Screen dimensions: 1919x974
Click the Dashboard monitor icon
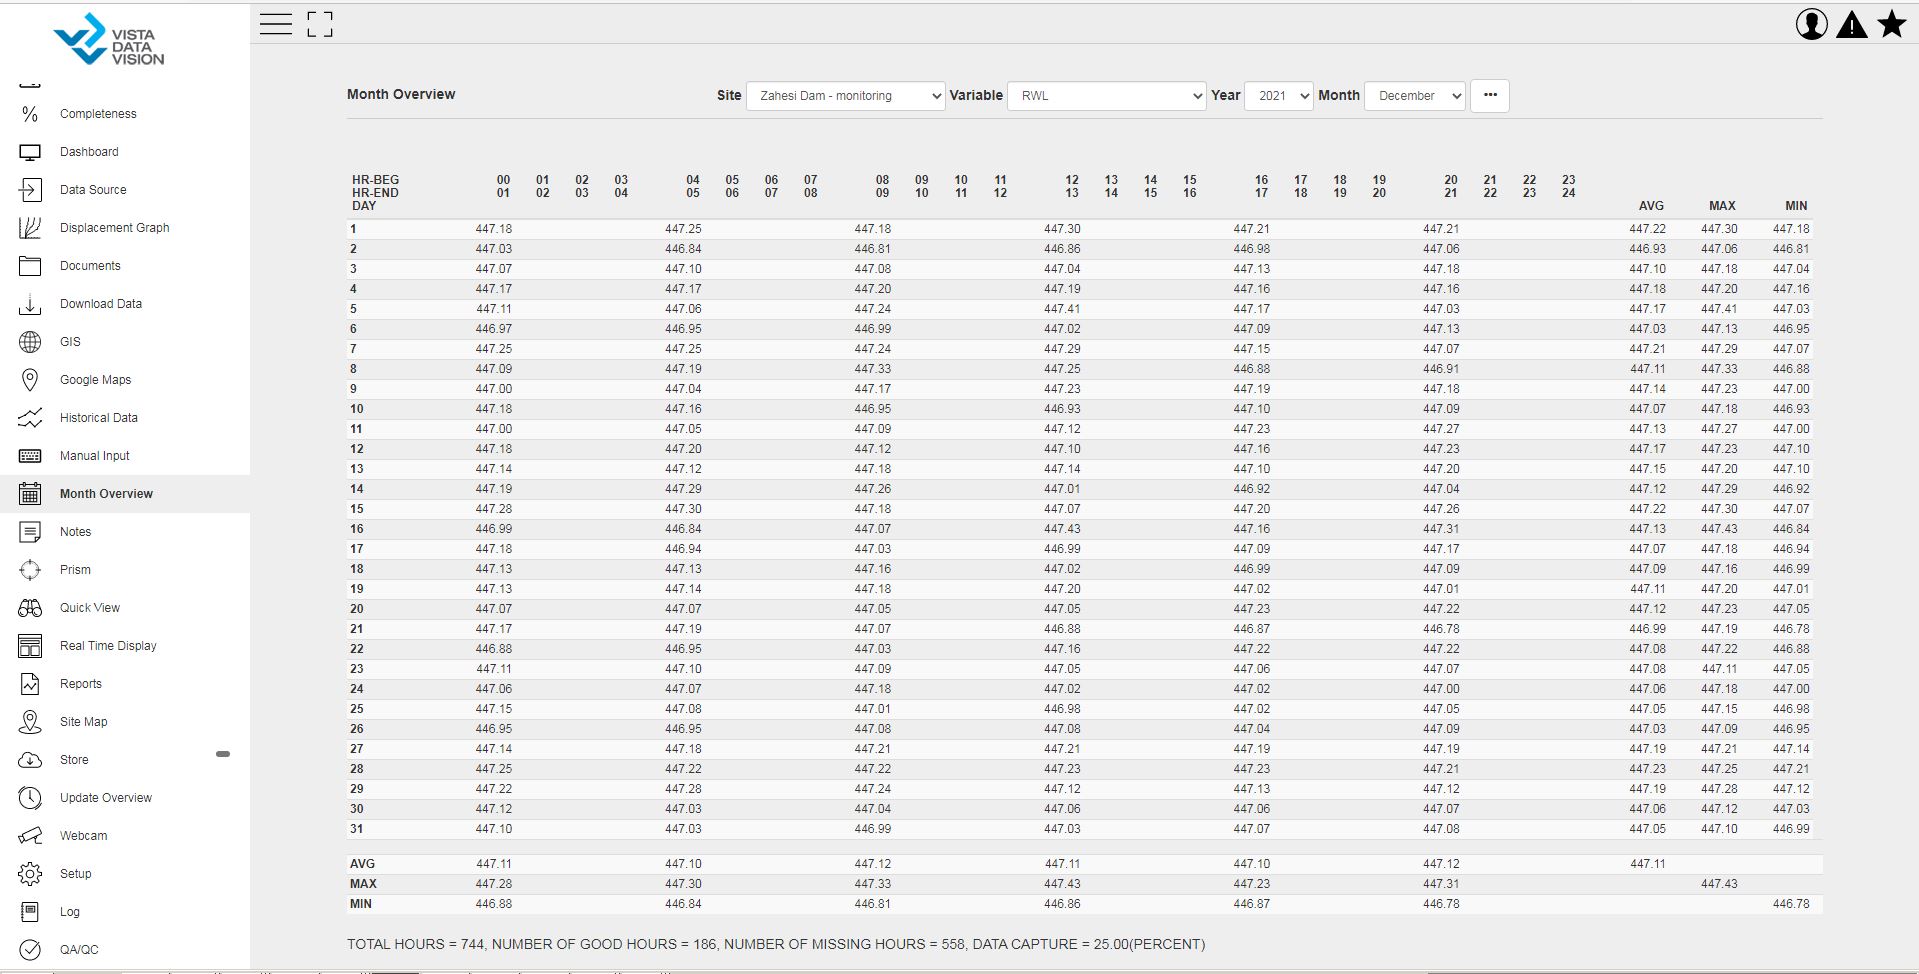pyautogui.click(x=30, y=152)
